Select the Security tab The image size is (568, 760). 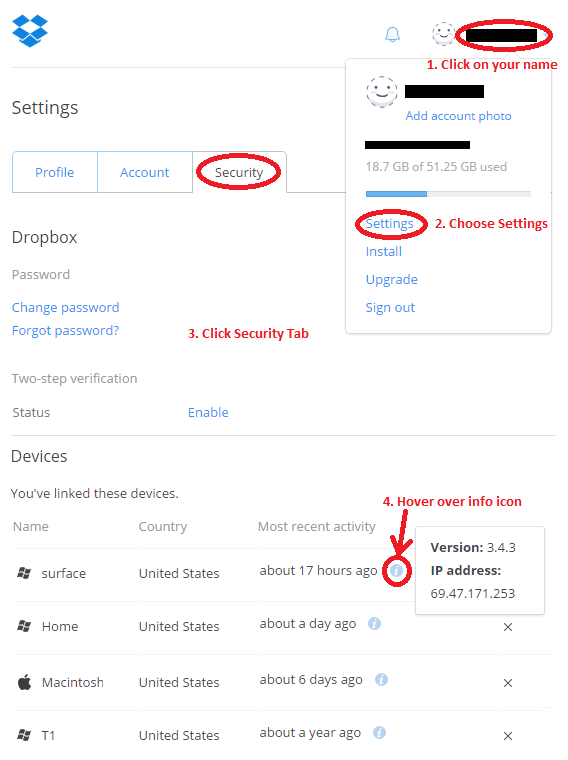tap(239, 172)
